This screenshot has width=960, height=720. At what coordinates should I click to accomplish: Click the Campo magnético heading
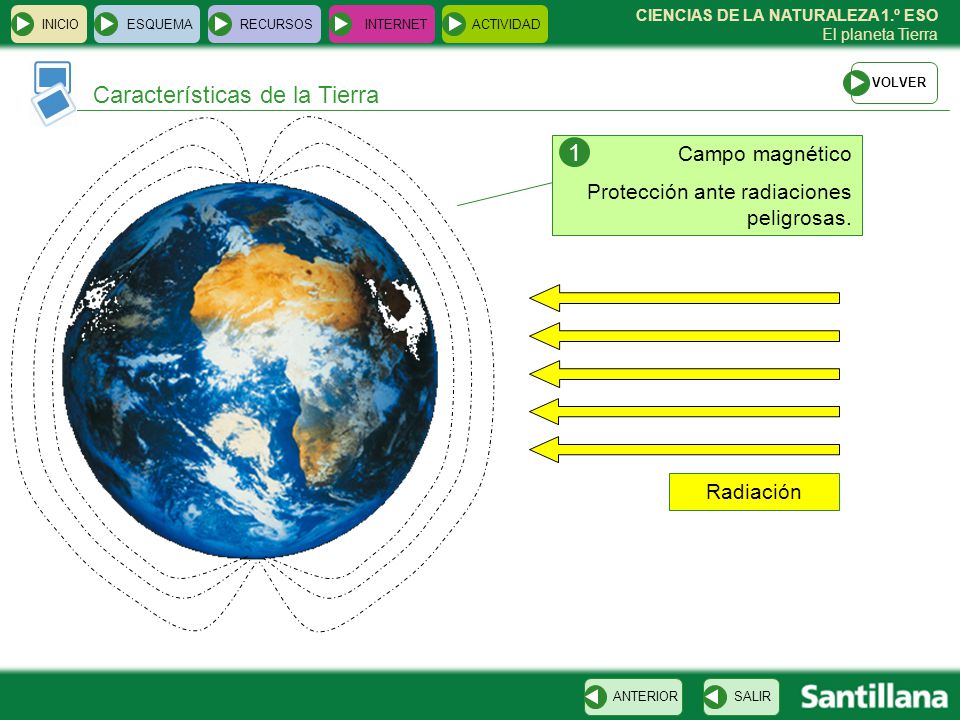pyautogui.click(x=764, y=154)
